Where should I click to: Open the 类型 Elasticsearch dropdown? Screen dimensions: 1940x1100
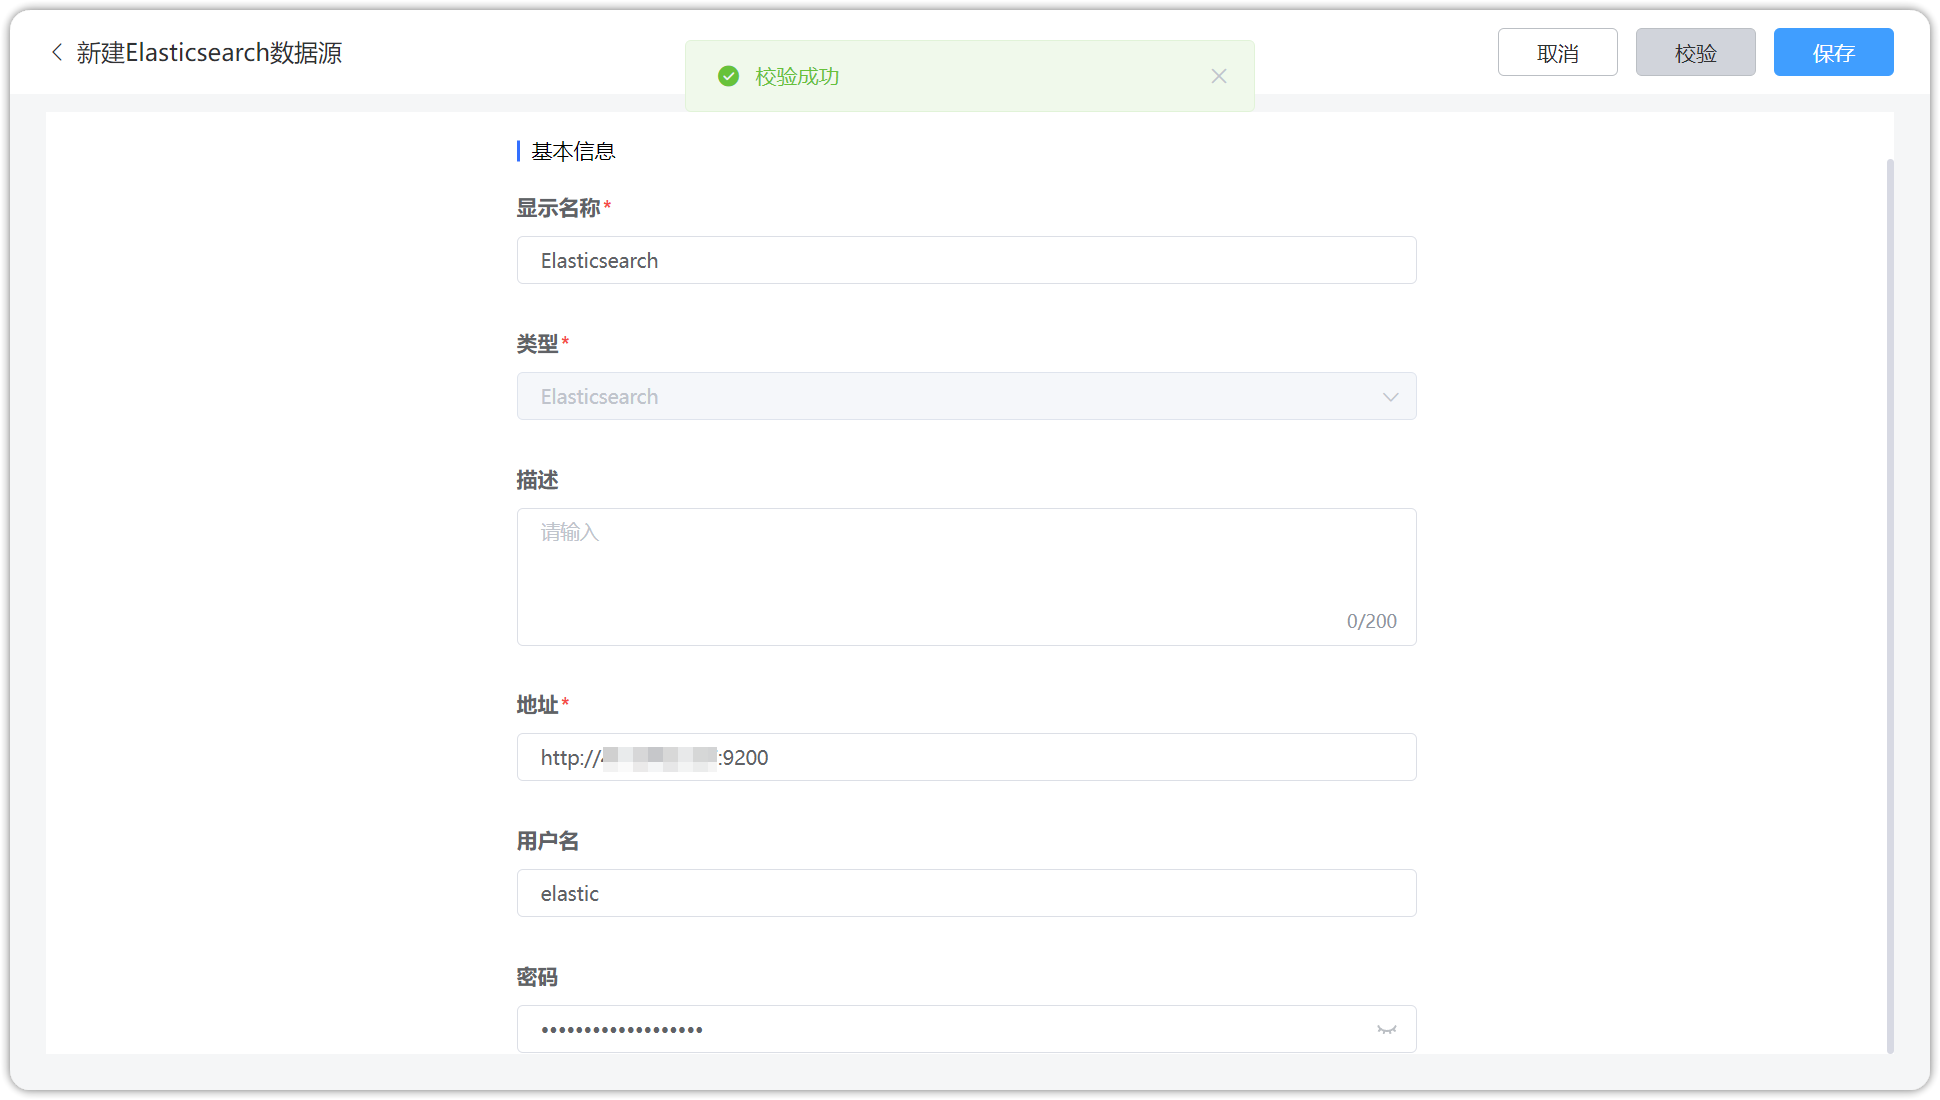click(966, 396)
